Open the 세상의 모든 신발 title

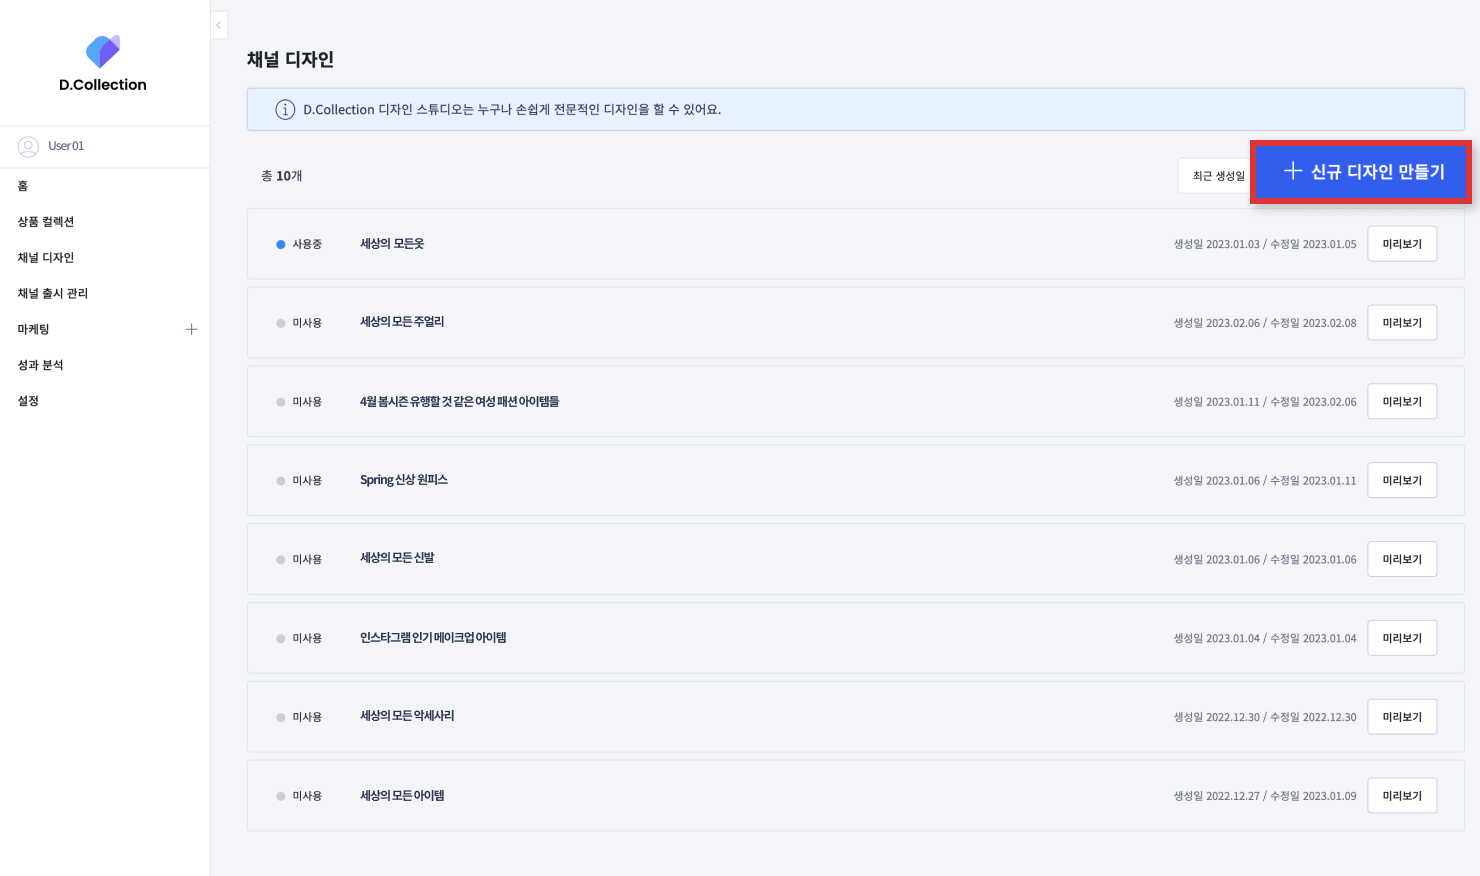tap(397, 558)
